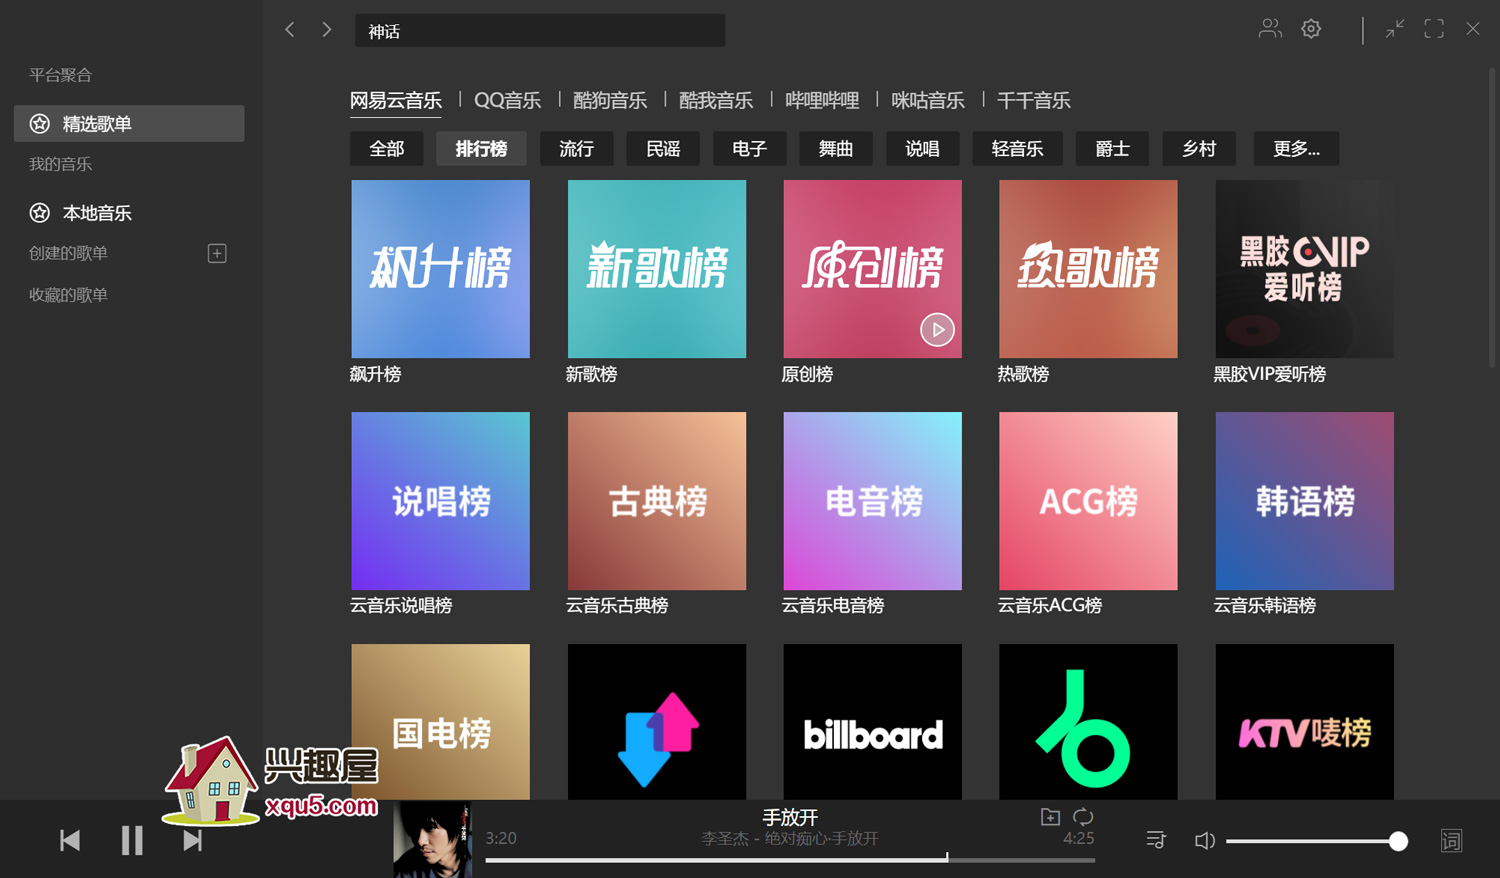This screenshot has width=1500, height=878.
Task: Filter playlists by 民谣
Action: (x=663, y=149)
